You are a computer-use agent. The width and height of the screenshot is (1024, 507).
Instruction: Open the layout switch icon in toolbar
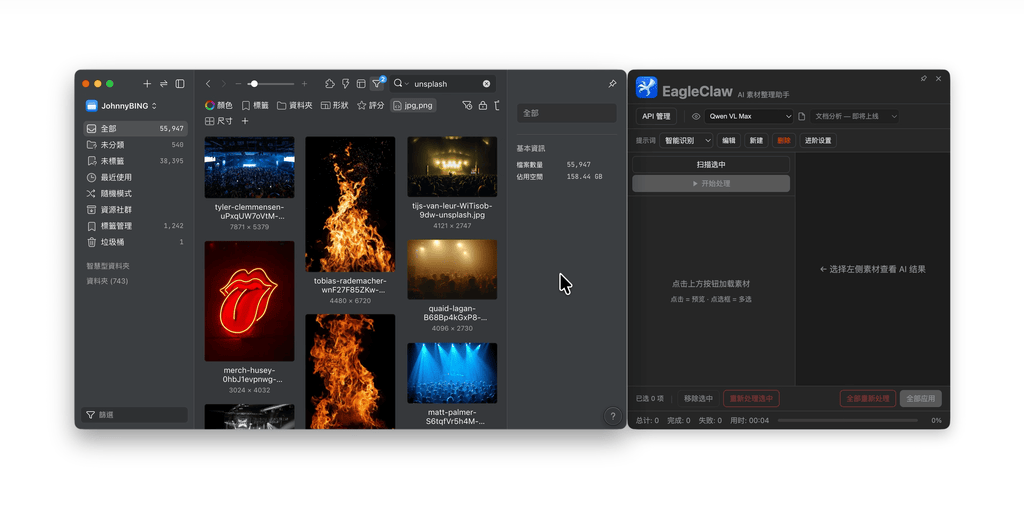click(x=360, y=84)
